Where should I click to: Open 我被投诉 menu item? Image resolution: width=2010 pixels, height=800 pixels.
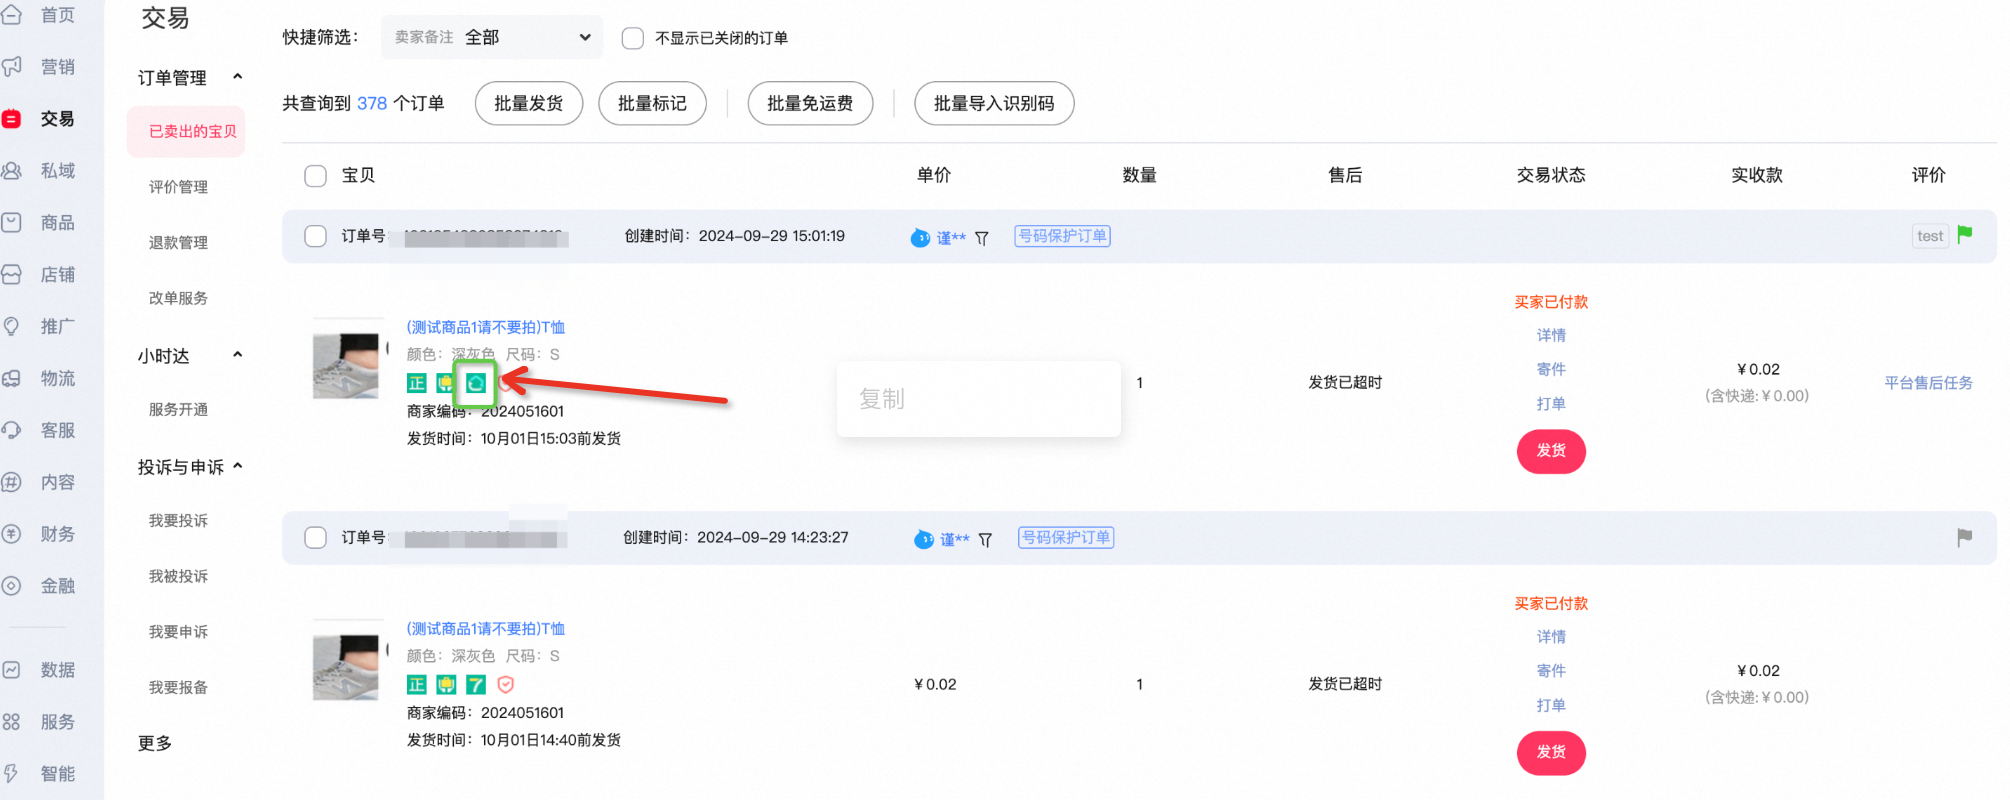click(x=178, y=577)
